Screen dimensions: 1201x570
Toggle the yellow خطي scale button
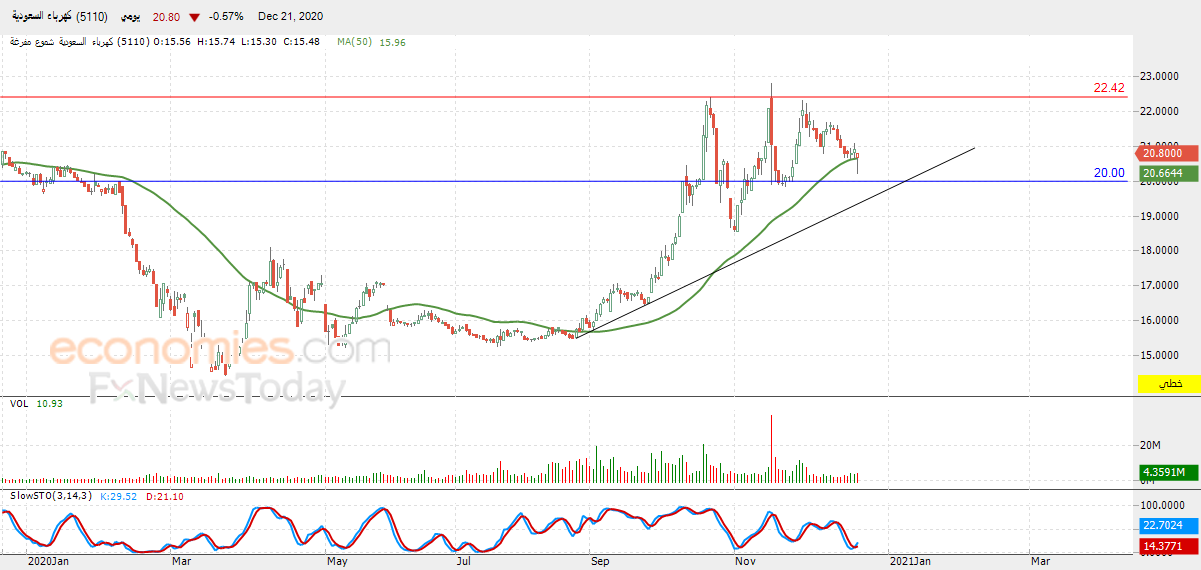click(1167, 384)
